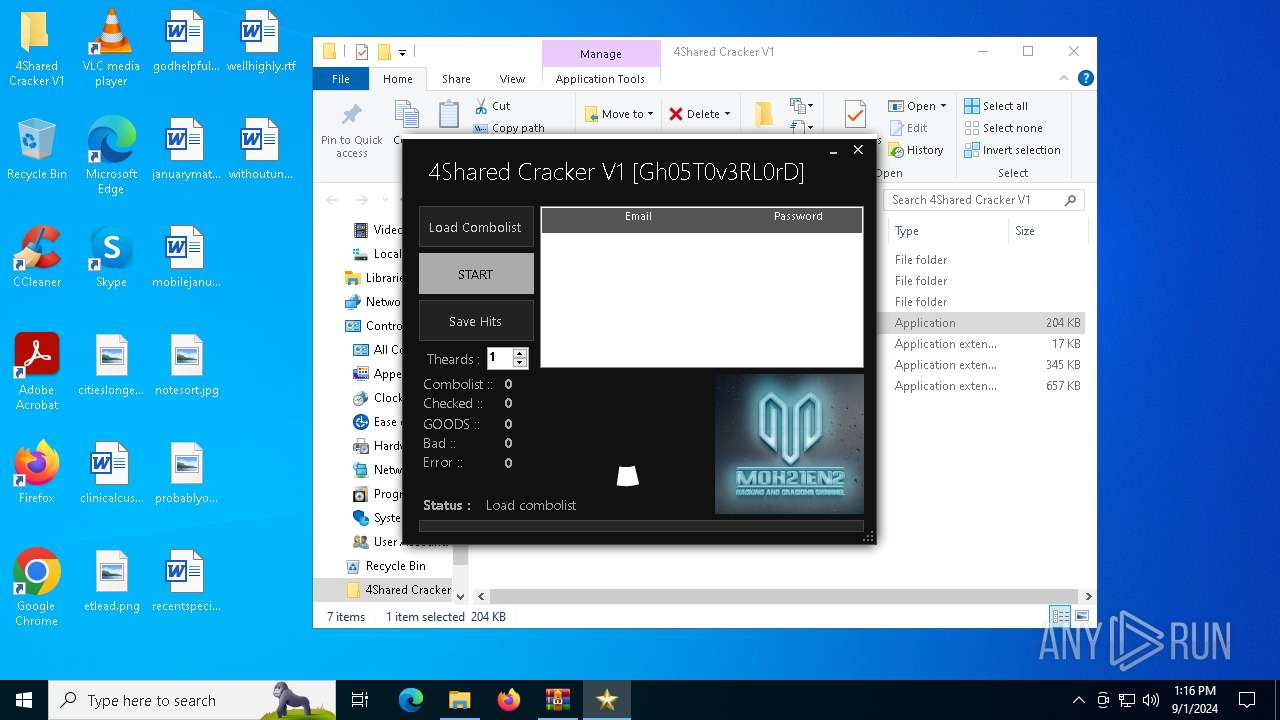Switch to the Share ribbon tab
The width and height of the screenshot is (1280, 720).
pos(456,79)
